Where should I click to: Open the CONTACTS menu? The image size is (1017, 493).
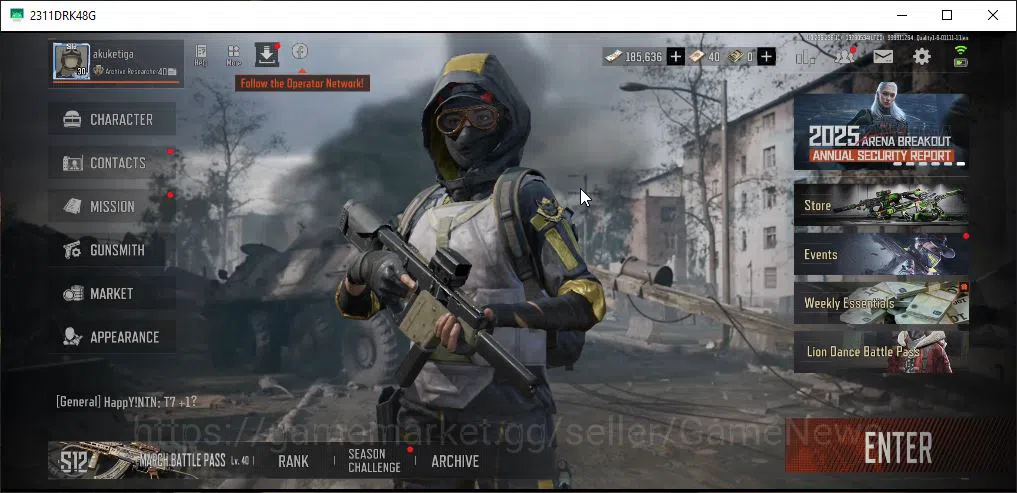pos(112,163)
